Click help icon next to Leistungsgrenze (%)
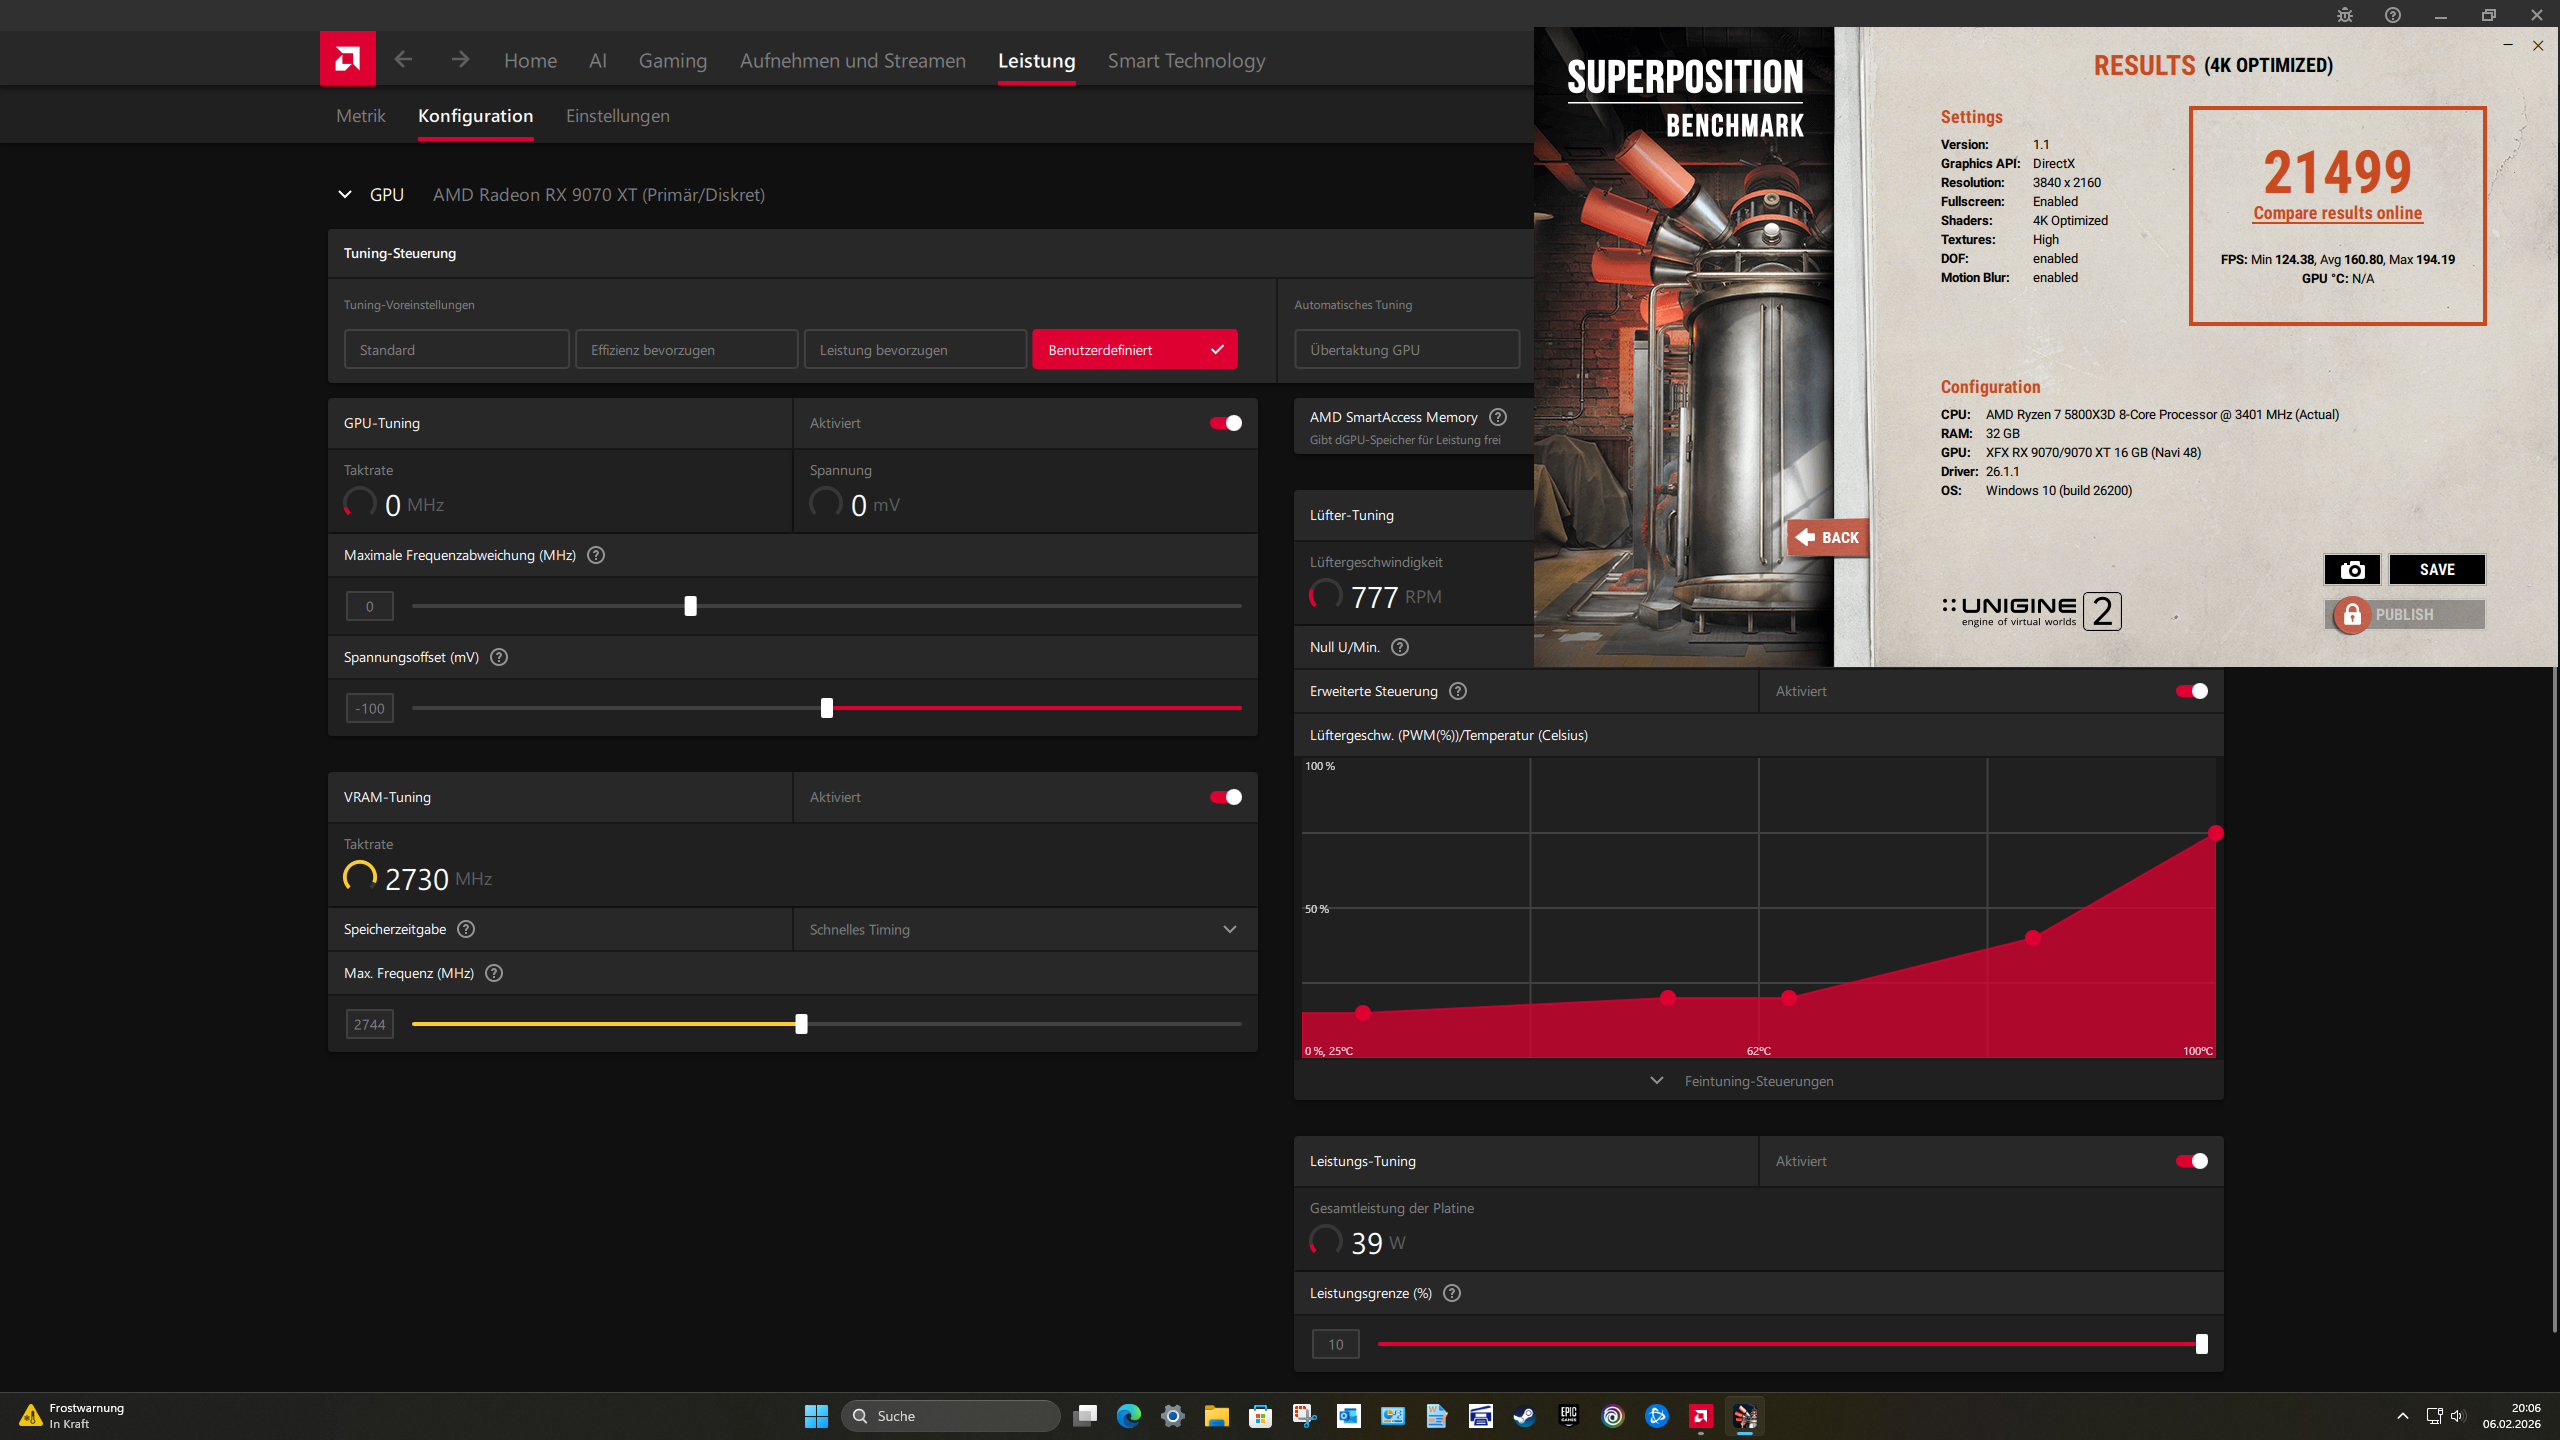The height and width of the screenshot is (1440, 2560). point(1452,1293)
